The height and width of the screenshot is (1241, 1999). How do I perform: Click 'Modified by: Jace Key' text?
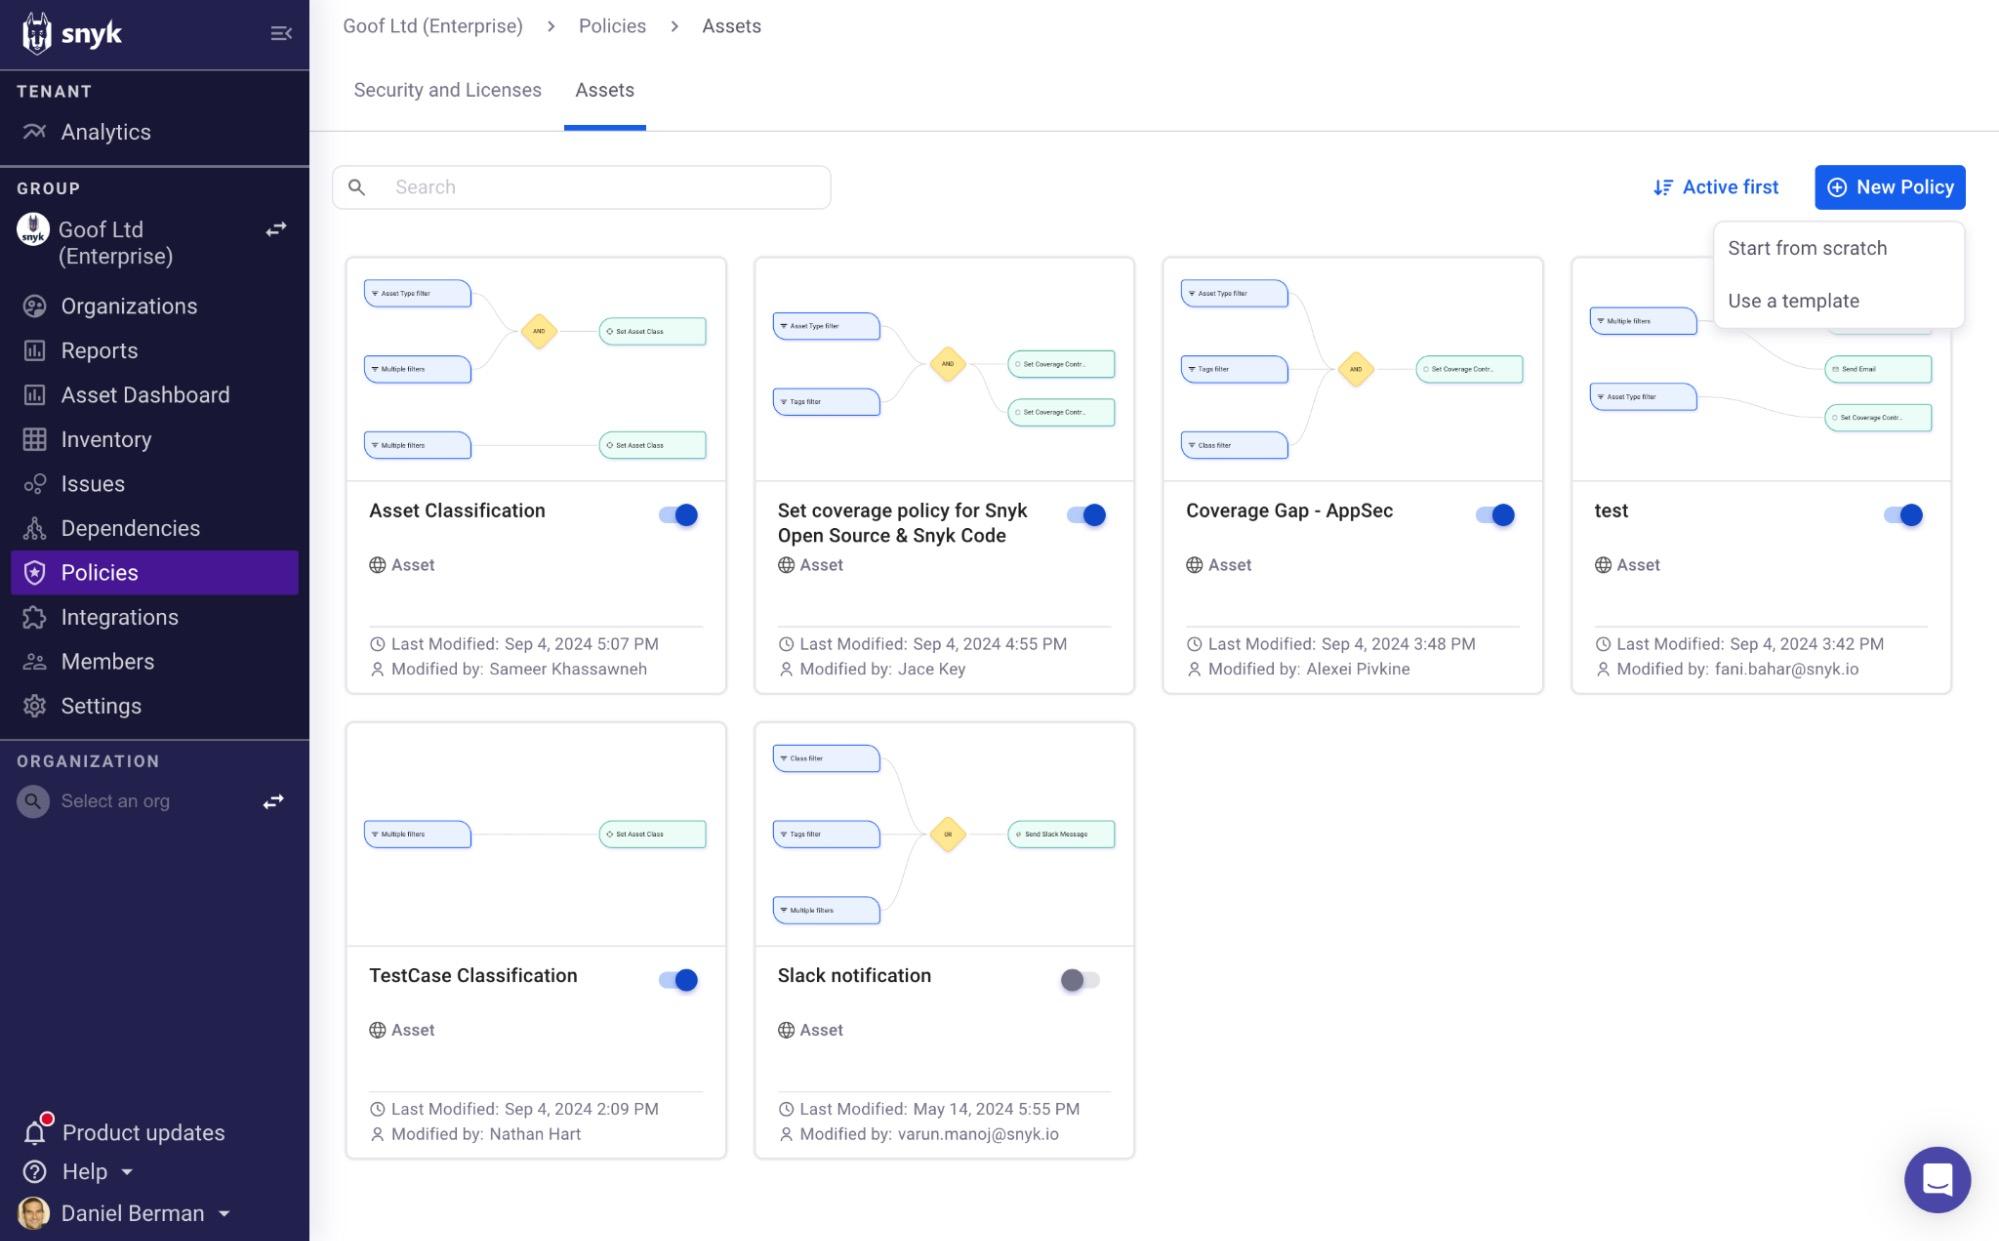click(882, 669)
